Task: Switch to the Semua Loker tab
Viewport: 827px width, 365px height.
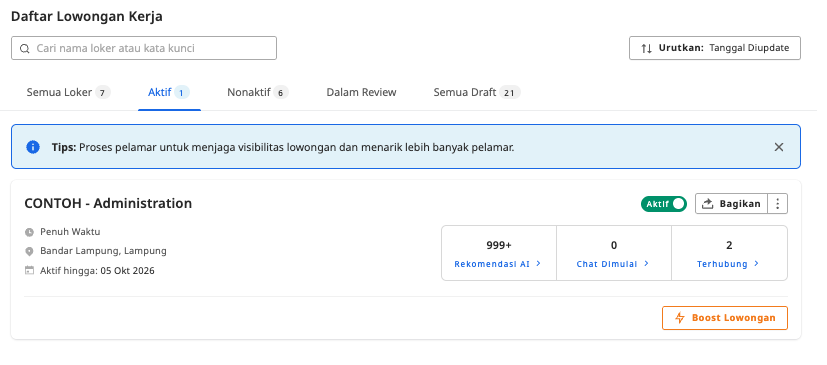Action: [x=69, y=93]
